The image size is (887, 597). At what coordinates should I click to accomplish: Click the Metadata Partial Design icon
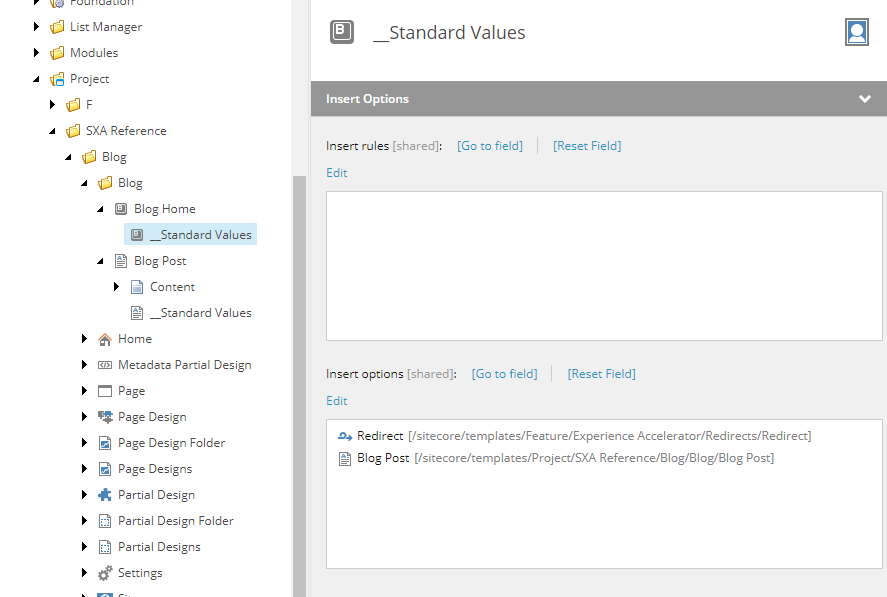(x=105, y=365)
